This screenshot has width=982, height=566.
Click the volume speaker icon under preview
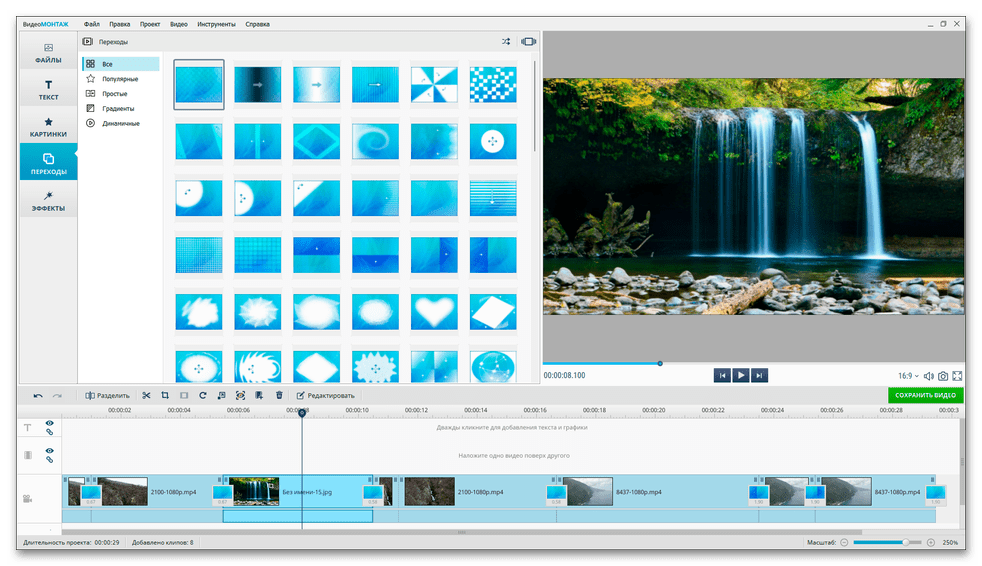click(928, 376)
